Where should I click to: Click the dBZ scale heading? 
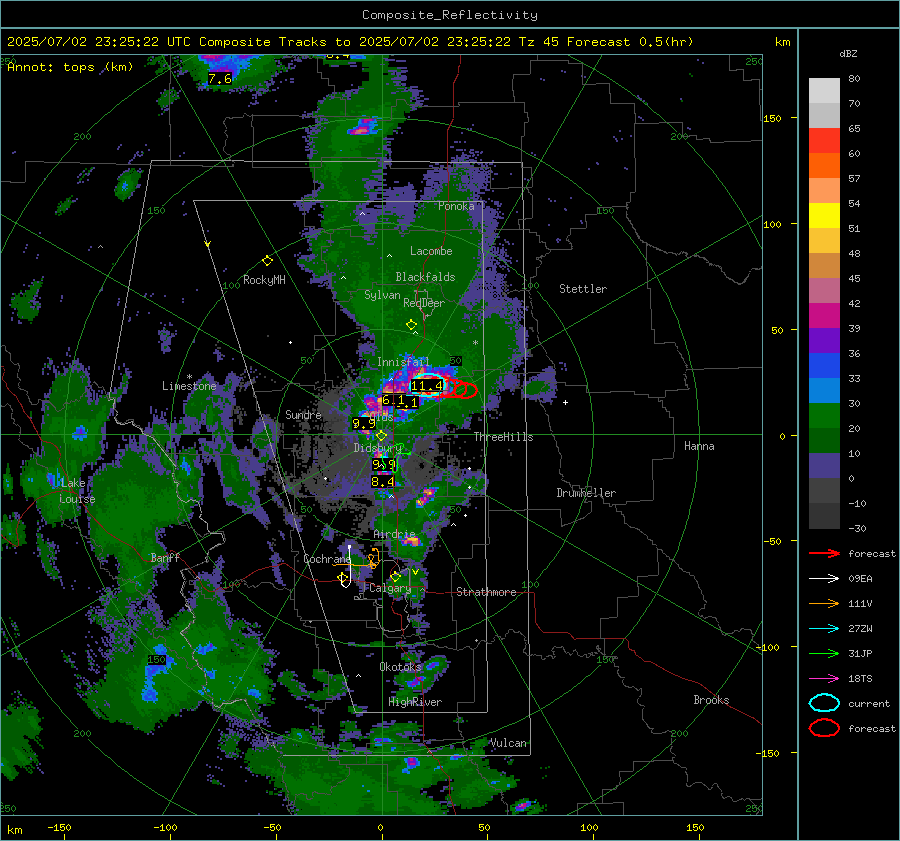[x=848, y=53]
